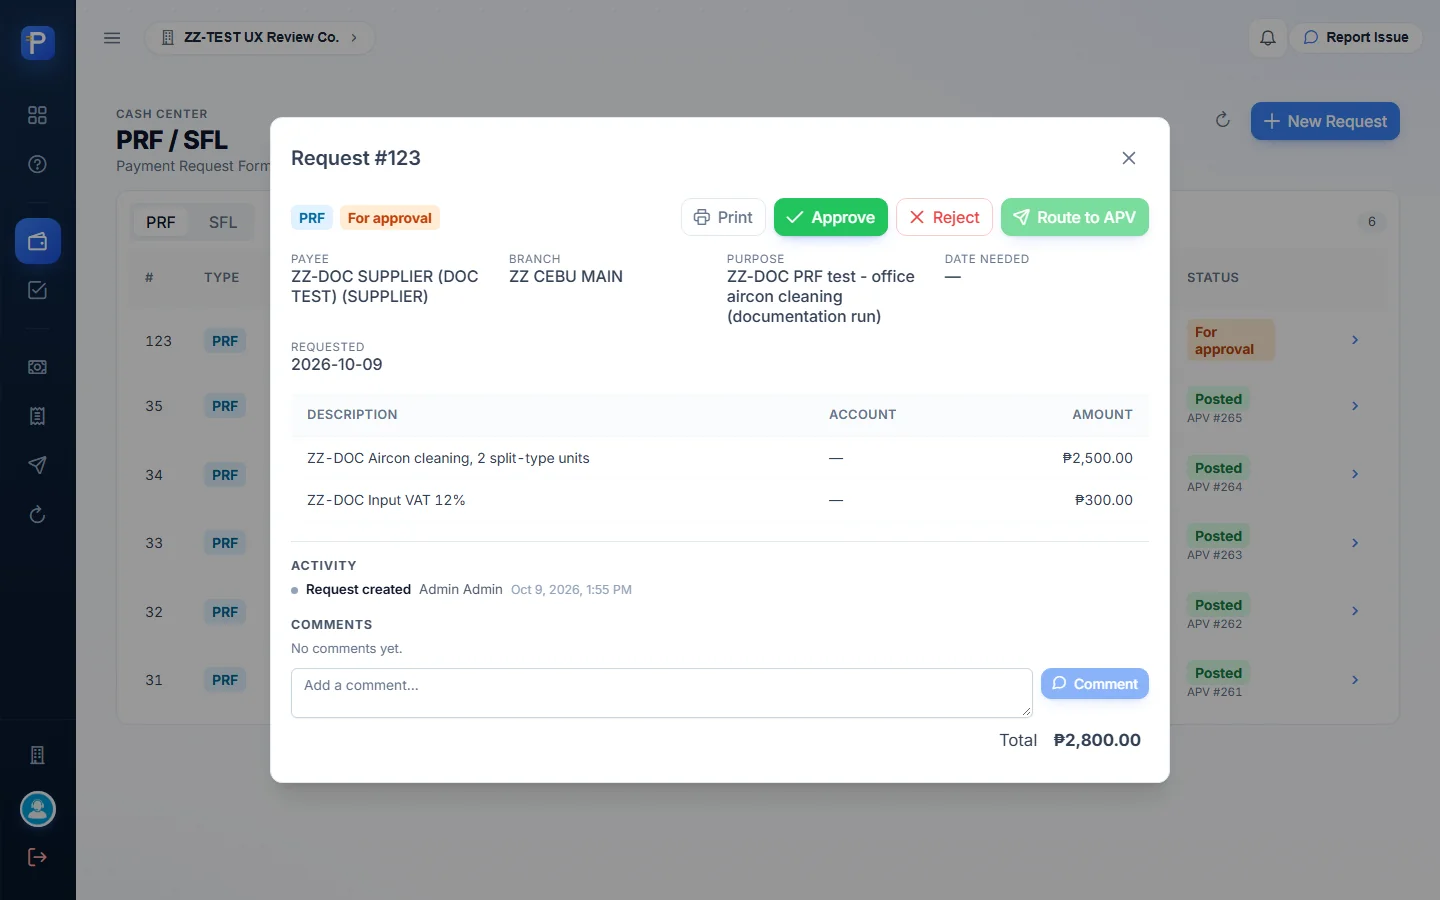Click the Add a comment text field
Viewport: 1440px width, 900px height.
click(661, 693)
